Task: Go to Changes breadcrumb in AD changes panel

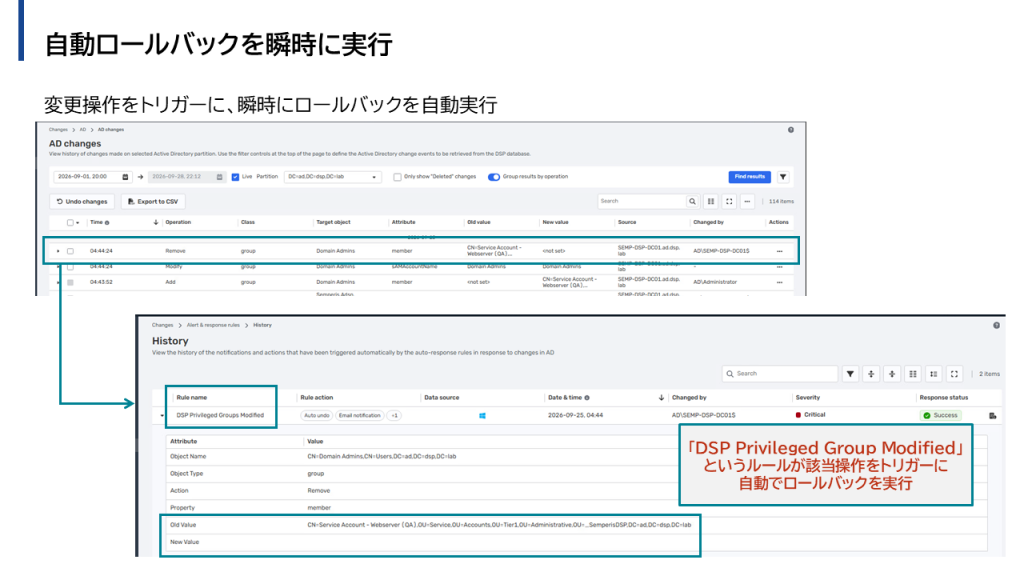Action: [x=58, y=130]
